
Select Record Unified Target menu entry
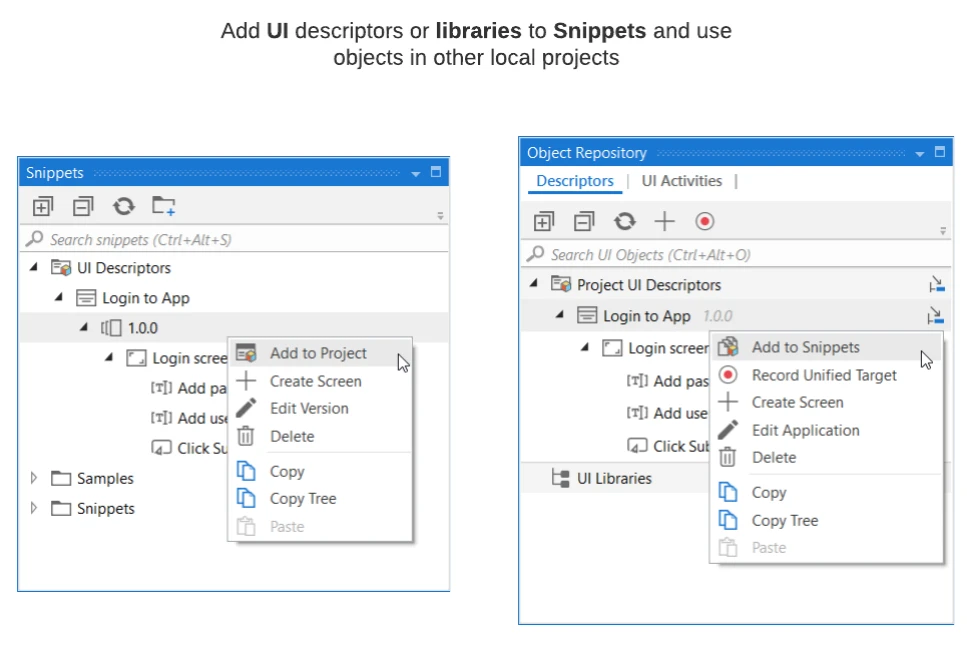pyautogui.click(x=826, y=375)
